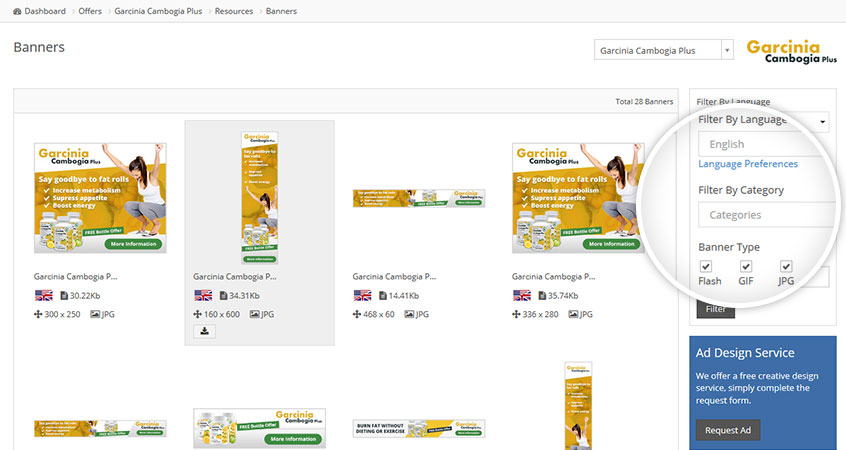Open Garcinia Cambogia Plus breadcrumb link
This screenshot has width=846, height=450.
pyautogui.click(x=158, y=11)
